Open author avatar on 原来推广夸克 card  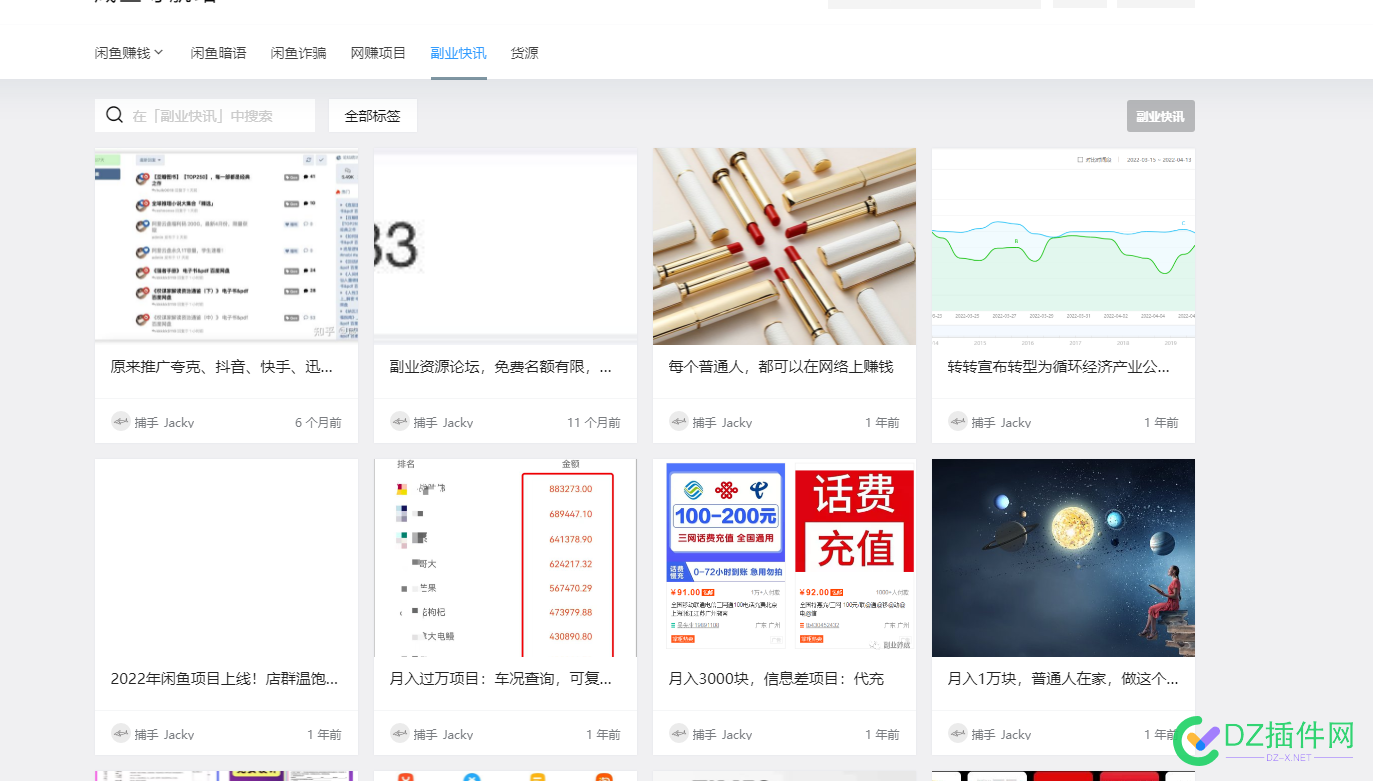[121, 422]
